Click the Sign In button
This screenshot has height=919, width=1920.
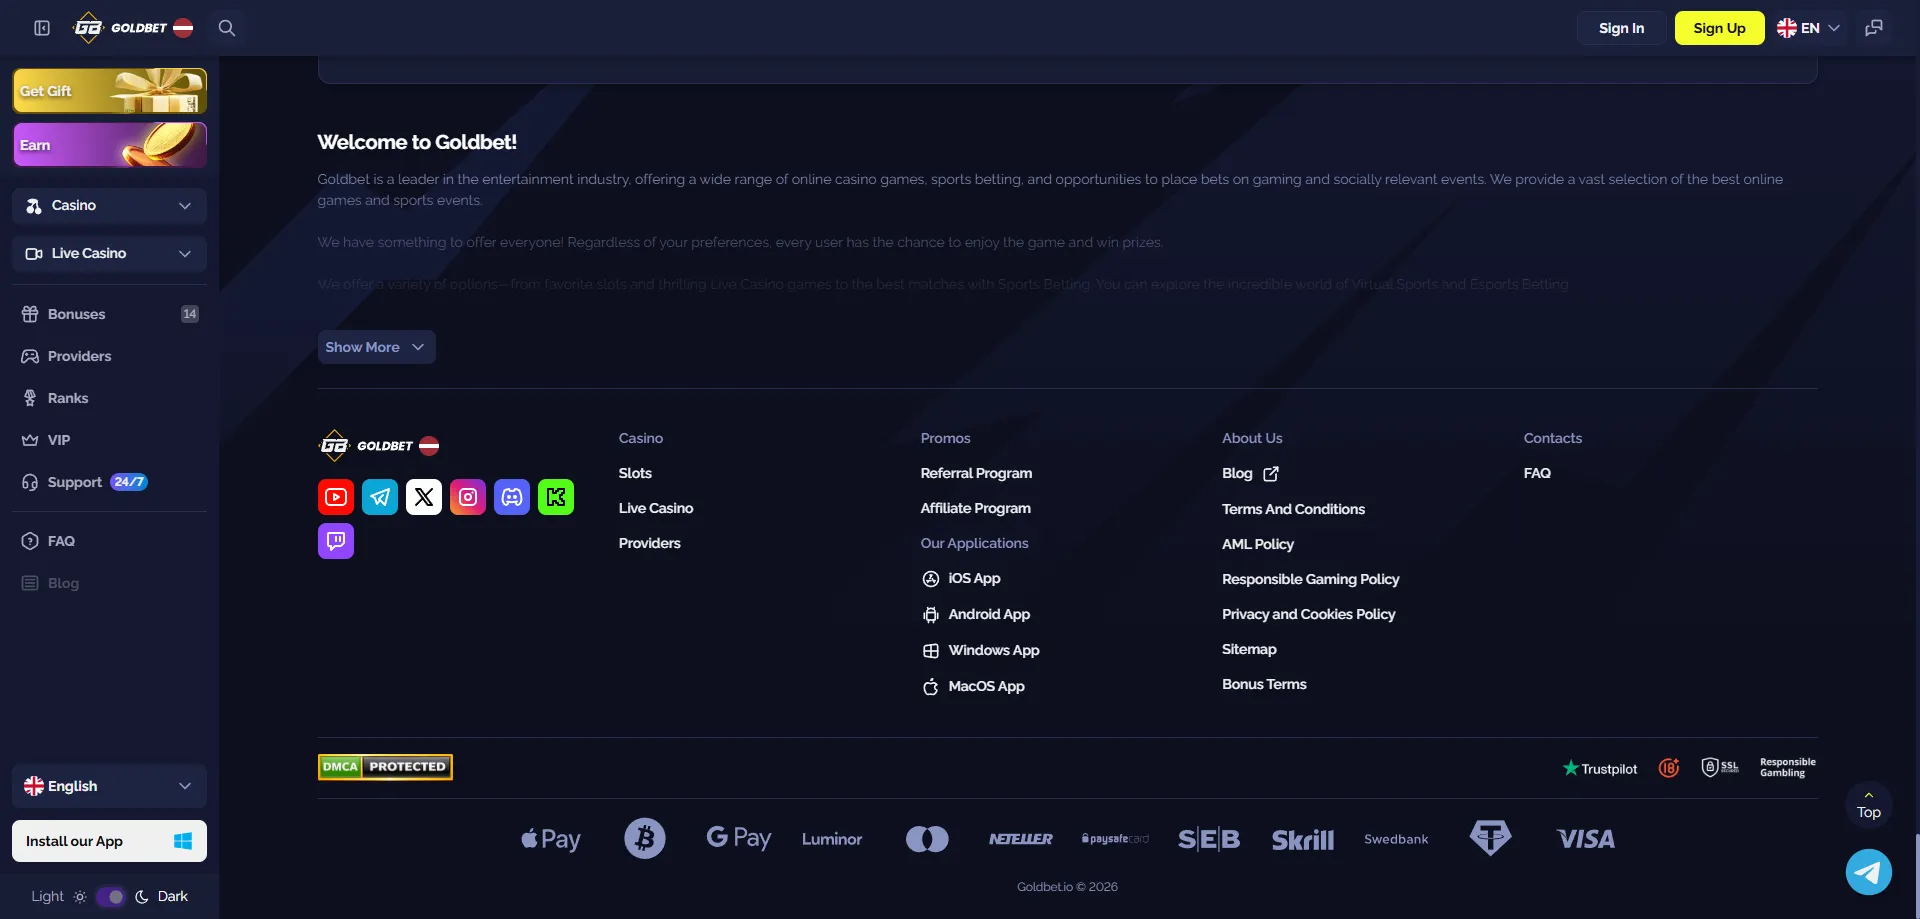click(1621, 28)
